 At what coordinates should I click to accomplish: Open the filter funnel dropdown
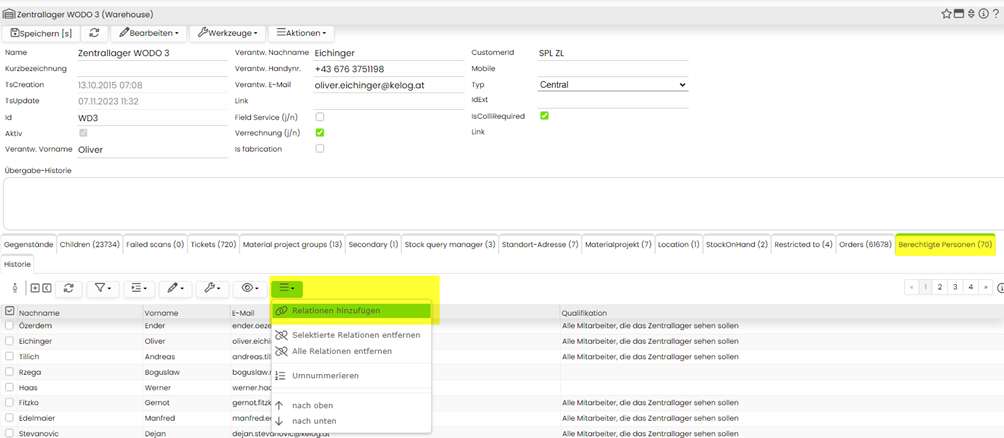click(x=102, y=289)
